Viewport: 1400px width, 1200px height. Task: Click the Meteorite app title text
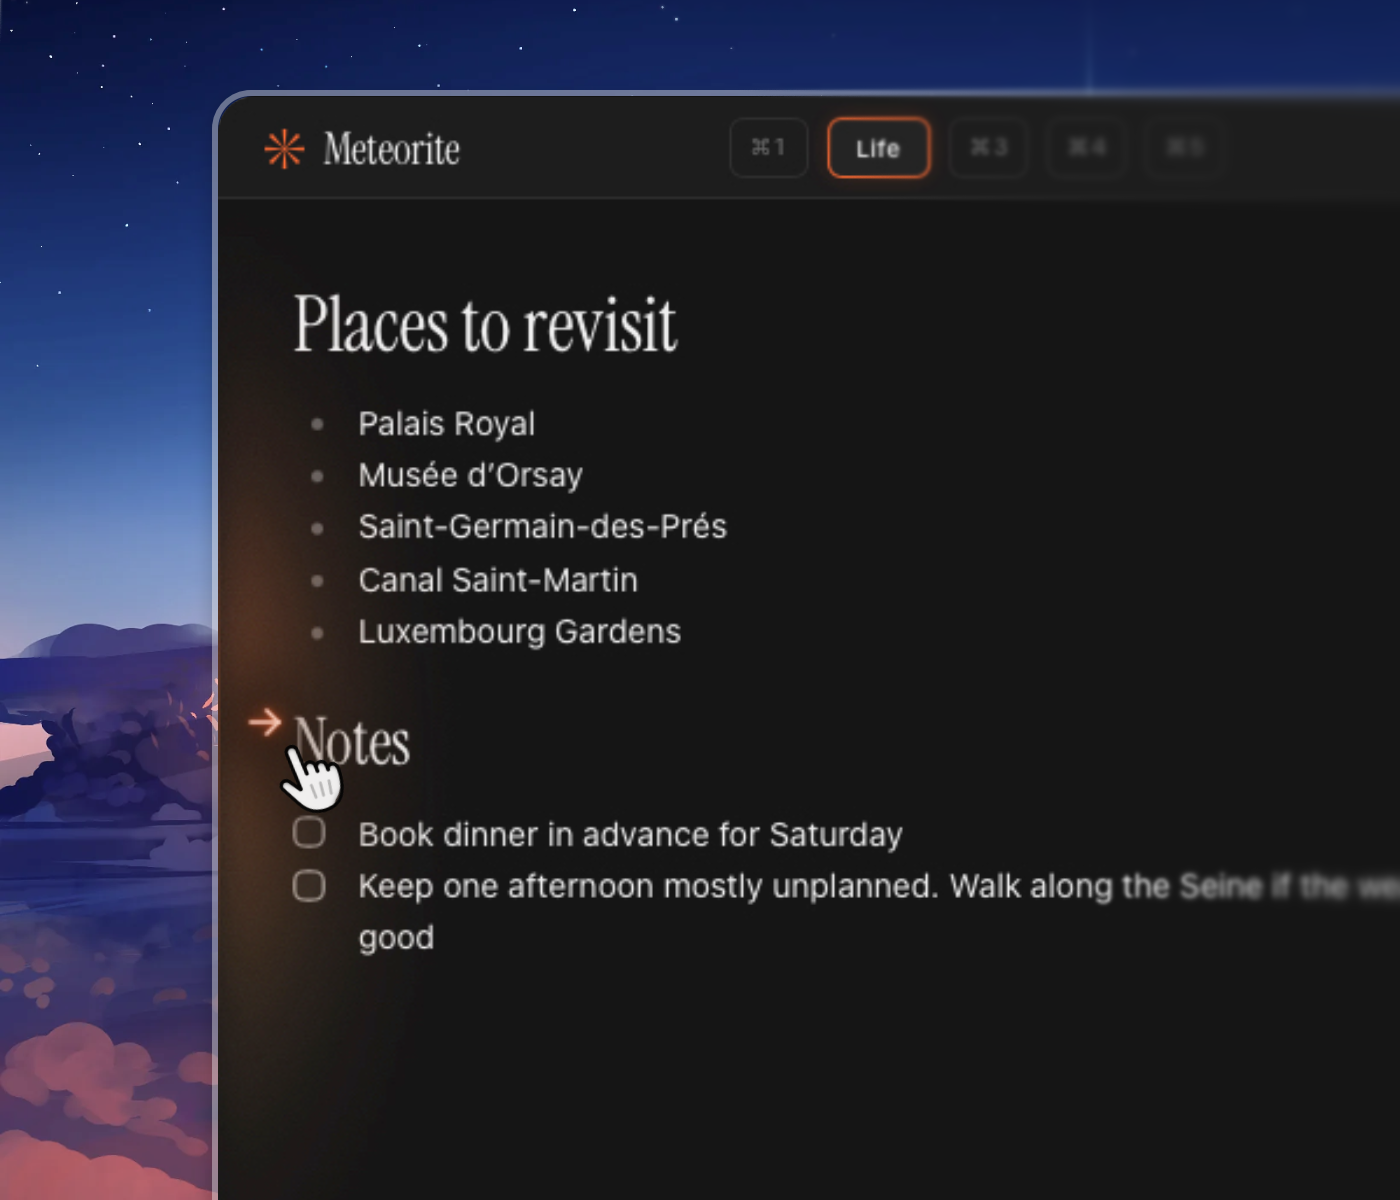[x=392, y=149]
